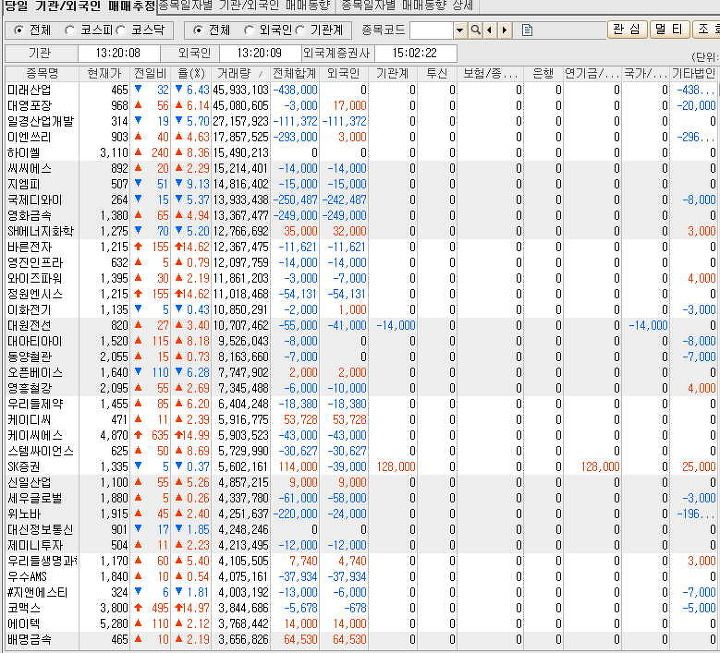
Task: Click the 외국인 column header
Action: pos(343,73)
